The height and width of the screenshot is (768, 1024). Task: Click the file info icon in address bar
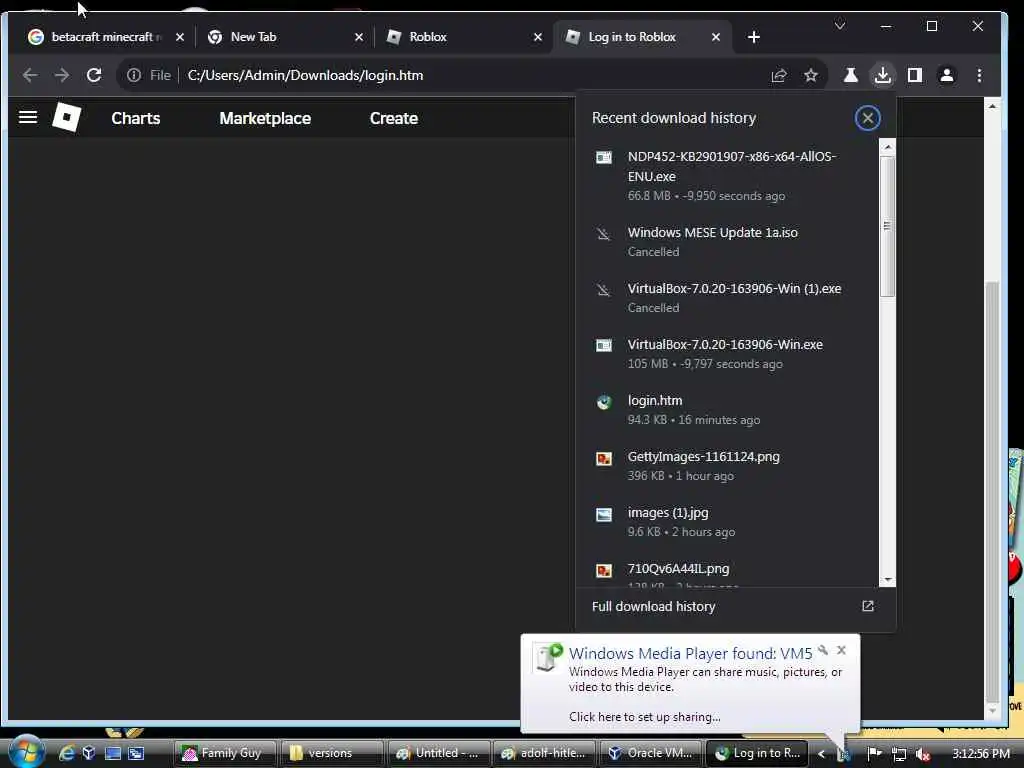coord(134,75)
